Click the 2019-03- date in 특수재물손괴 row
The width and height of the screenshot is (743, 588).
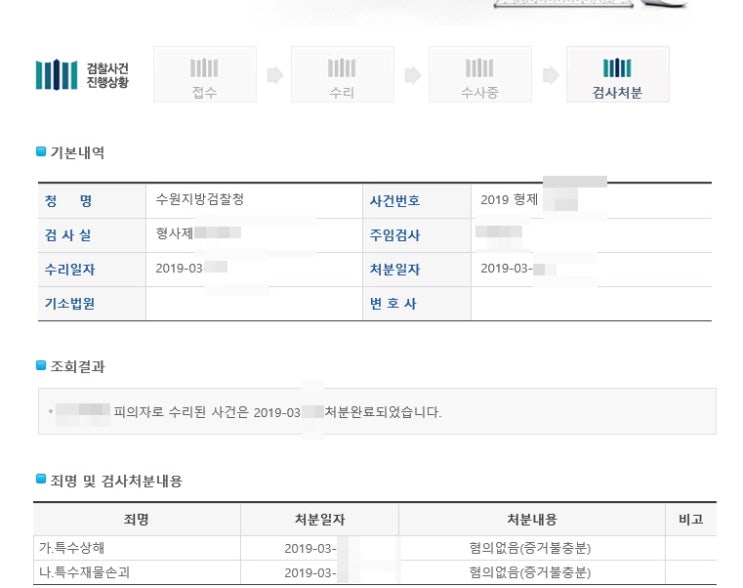[310, 573]
